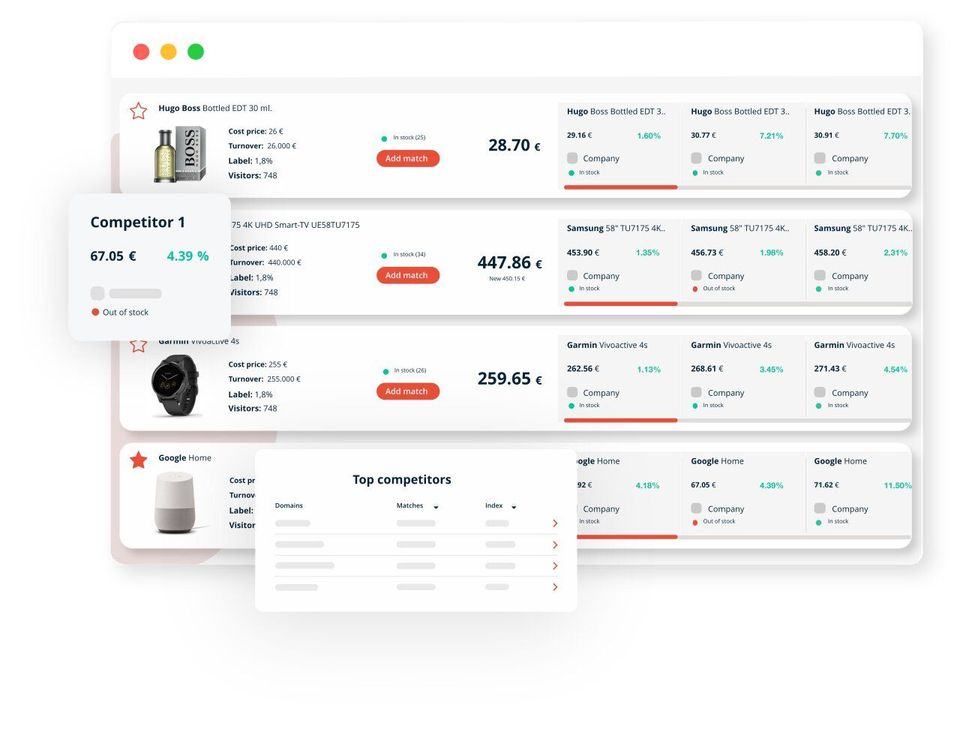This screenshot has height=740, width=960.
Task: Expand fourth row chevron in Top competitors
Action: [555, 587]
